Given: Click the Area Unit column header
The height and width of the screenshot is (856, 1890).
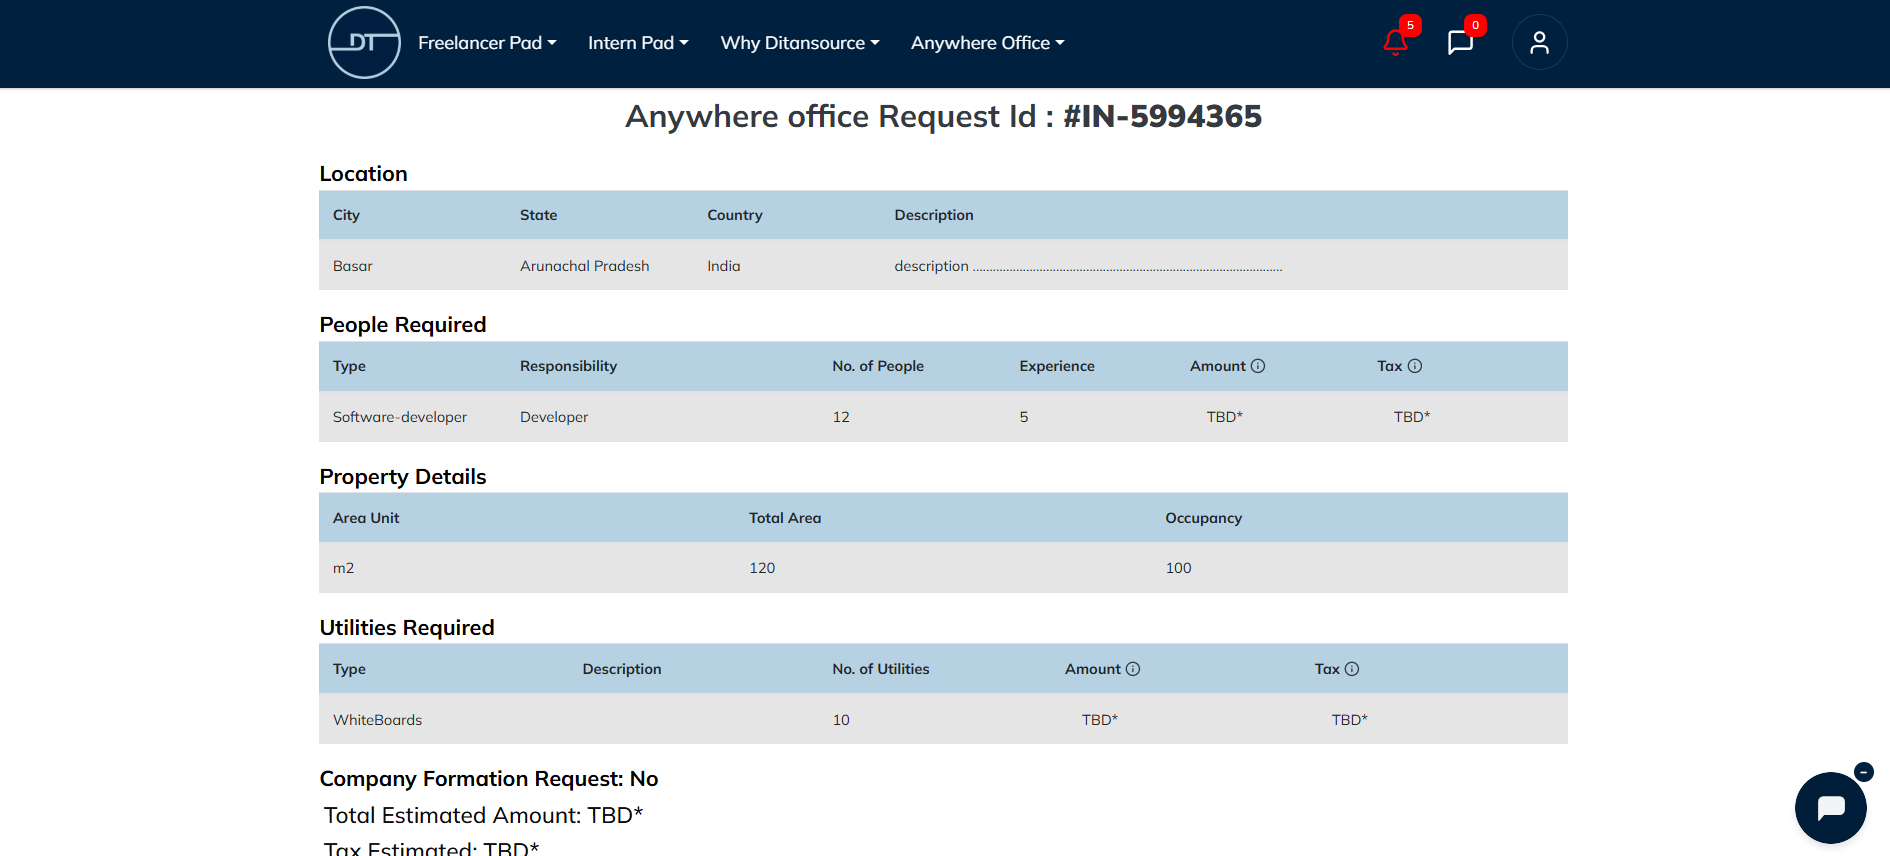Looking at the screenshot, I should (366, 518).
